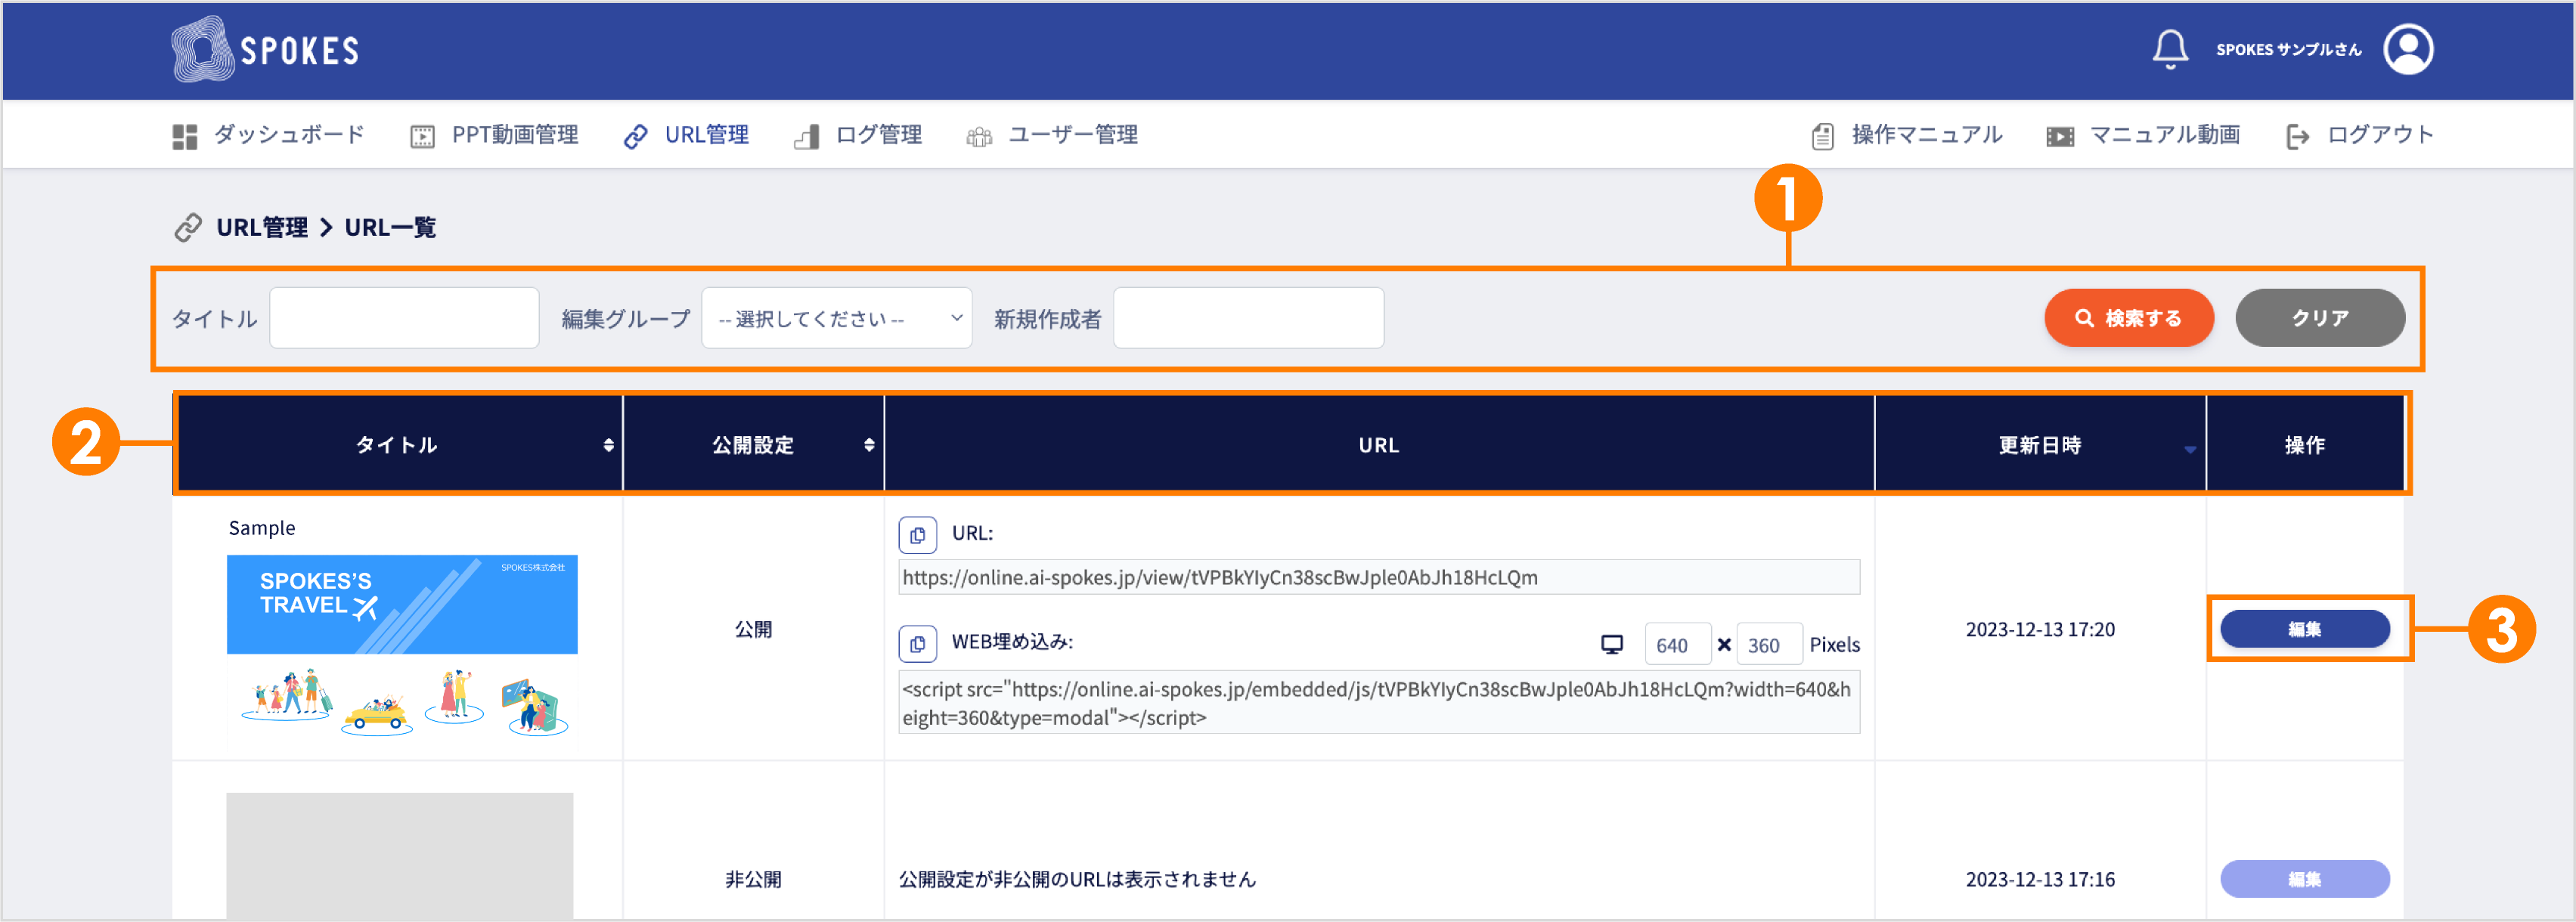
Task: Click the gray placeholder thumbnail
Action: coord(400,856)
